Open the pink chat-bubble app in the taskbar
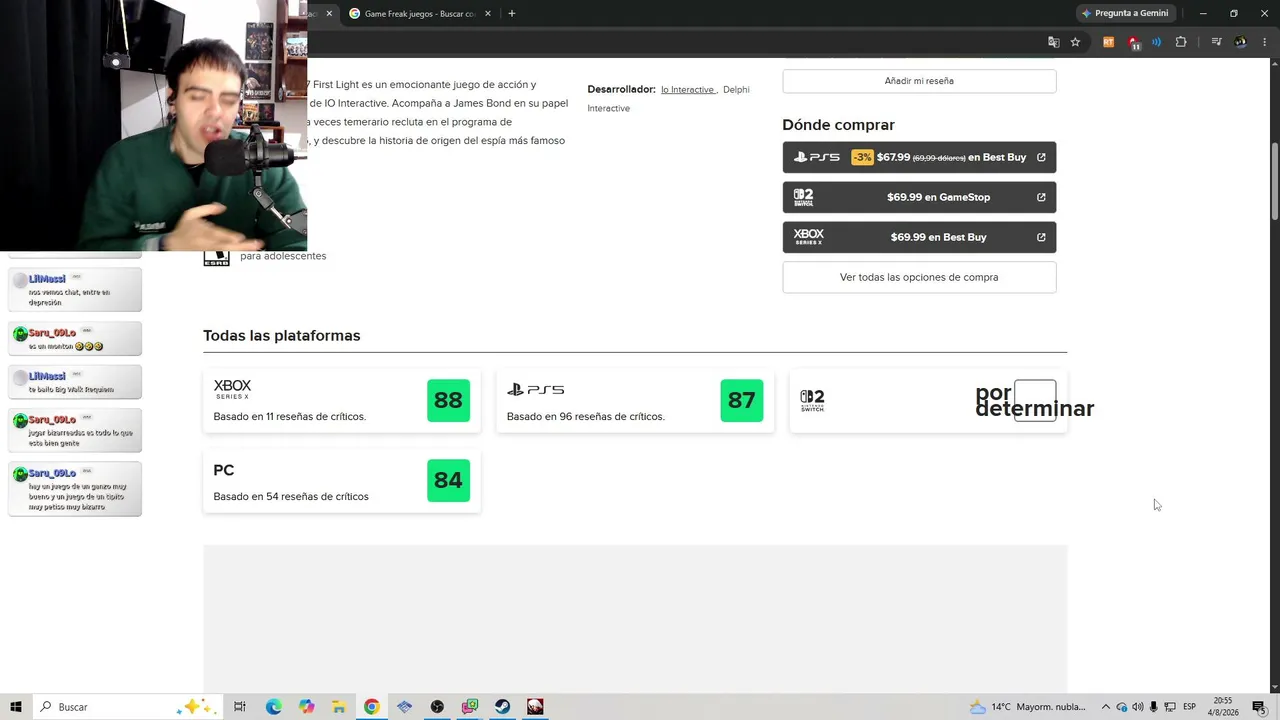Image resolution: width=1280 pixels, height=720 pixels. click(470, 707)
